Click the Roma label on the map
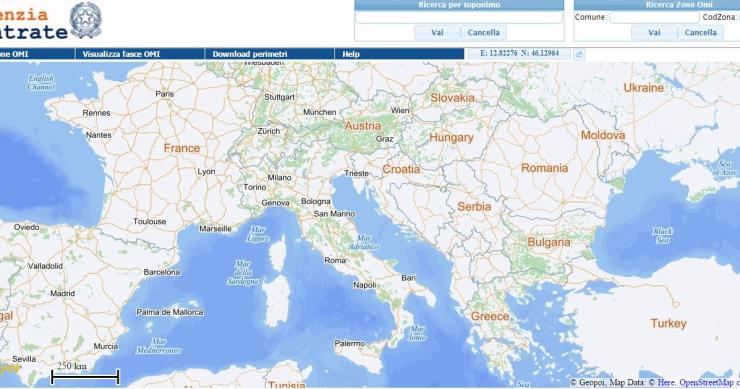Viewport: 740px width, 389px height. (335, 261)
